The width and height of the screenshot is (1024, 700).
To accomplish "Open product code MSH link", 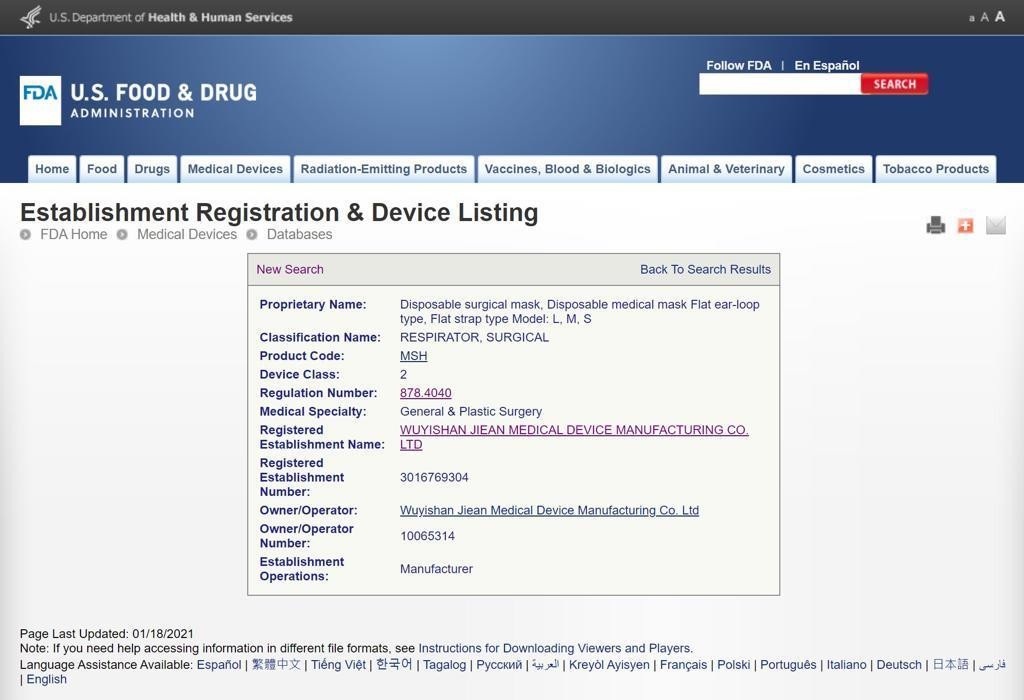I will [x=413, y=356].
